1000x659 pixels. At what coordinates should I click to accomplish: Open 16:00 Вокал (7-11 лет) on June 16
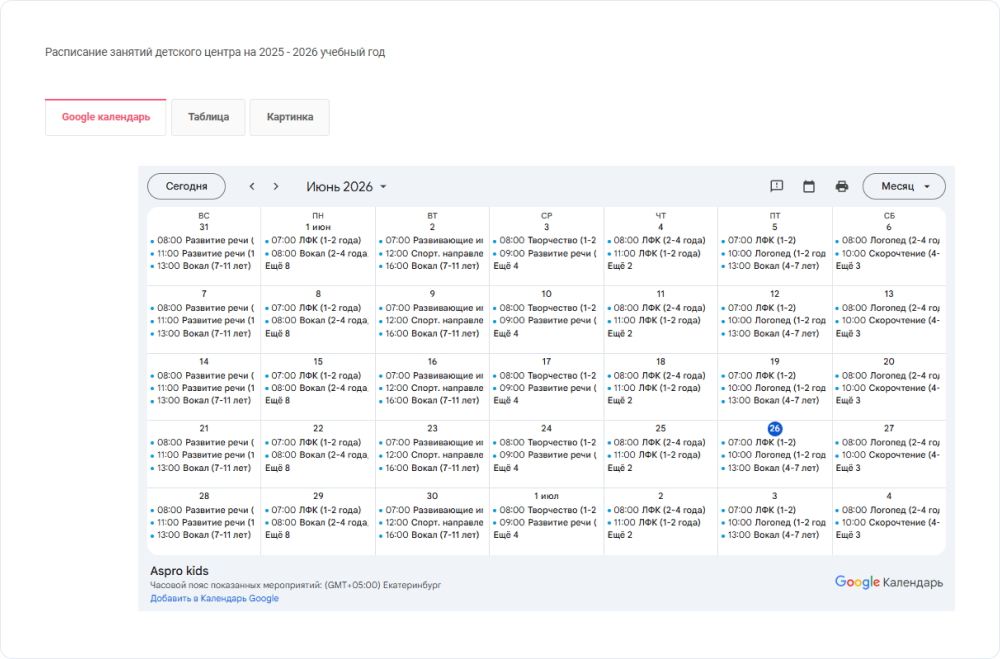pos(431,401)
